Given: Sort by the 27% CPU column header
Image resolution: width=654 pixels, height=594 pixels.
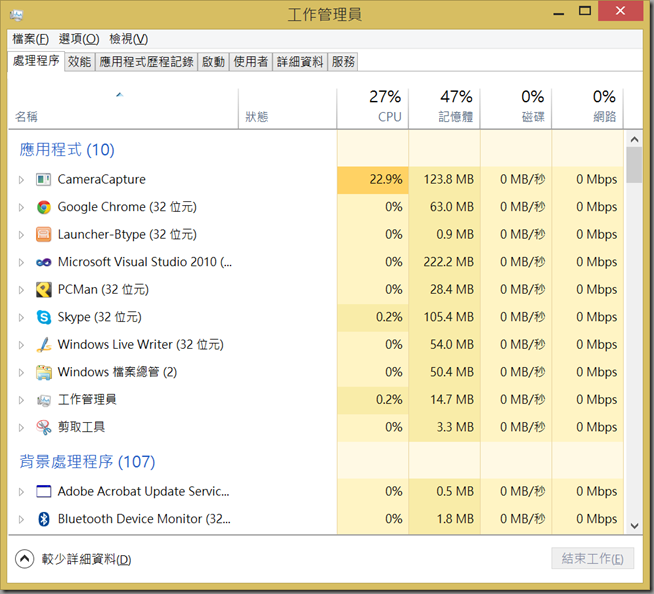Looking at the screenshot, I should 372,108.
